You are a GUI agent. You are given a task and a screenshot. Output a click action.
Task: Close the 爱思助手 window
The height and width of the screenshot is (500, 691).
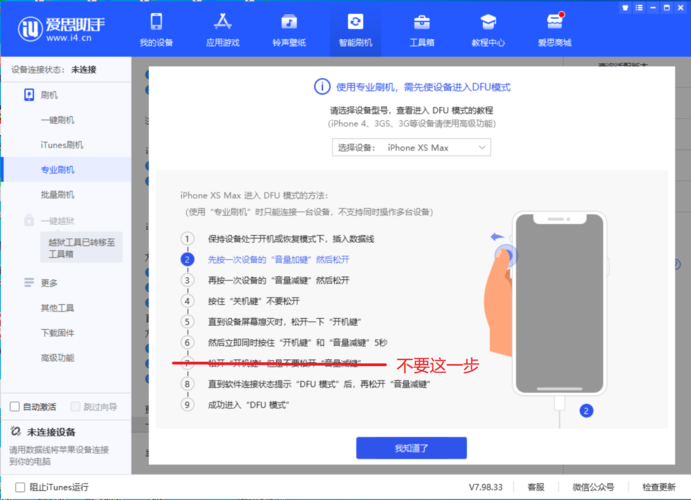coord(681,7)
